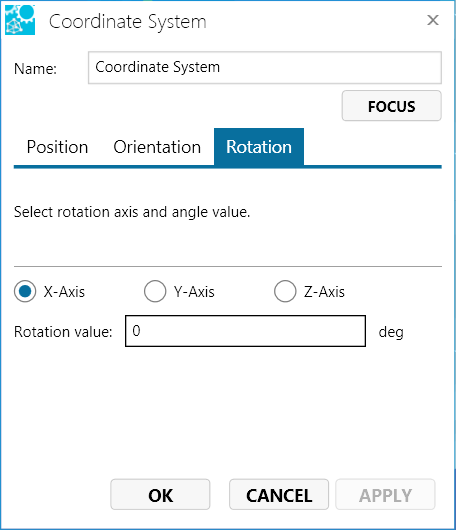Click the Coordinate System window title text

[127, 22]
